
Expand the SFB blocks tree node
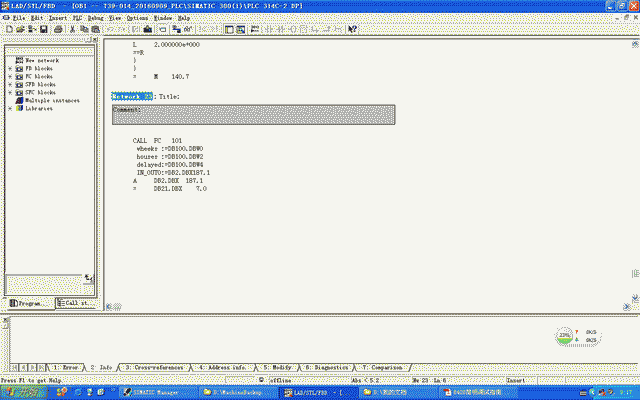(x=9, y=84)
